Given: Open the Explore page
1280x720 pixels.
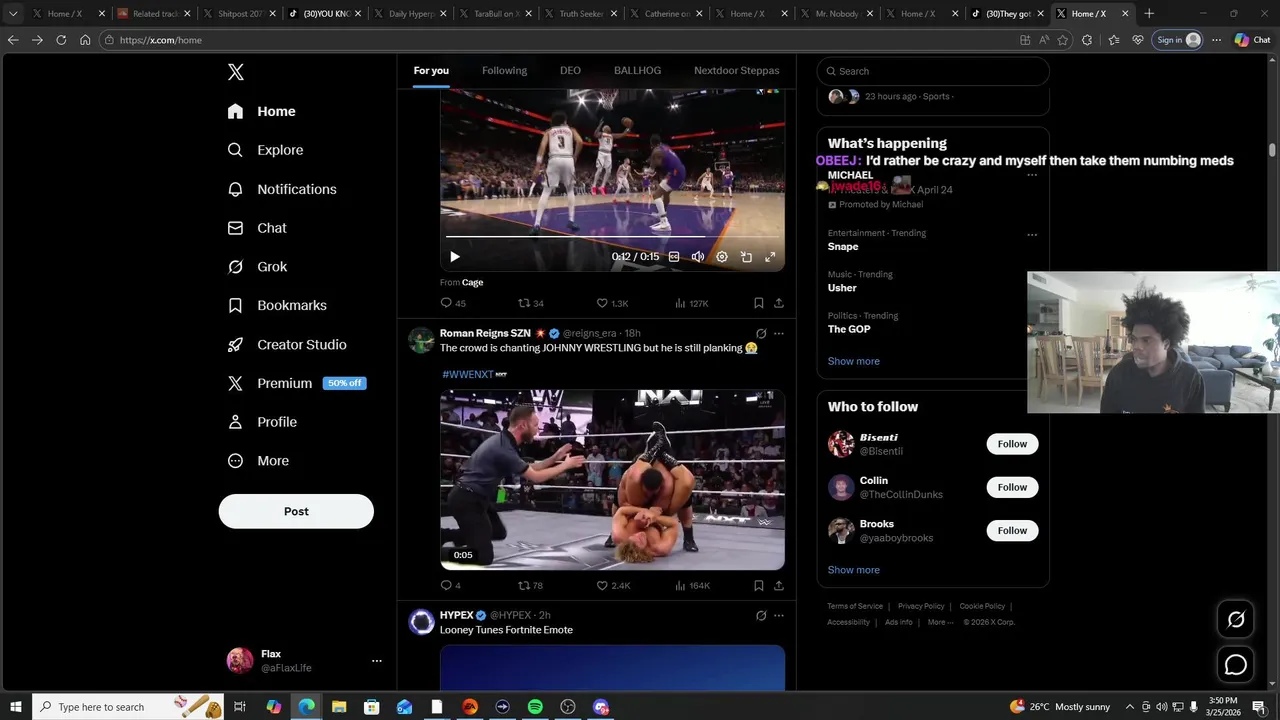Looking at the screenshot, I should click(x=265, y=150).
